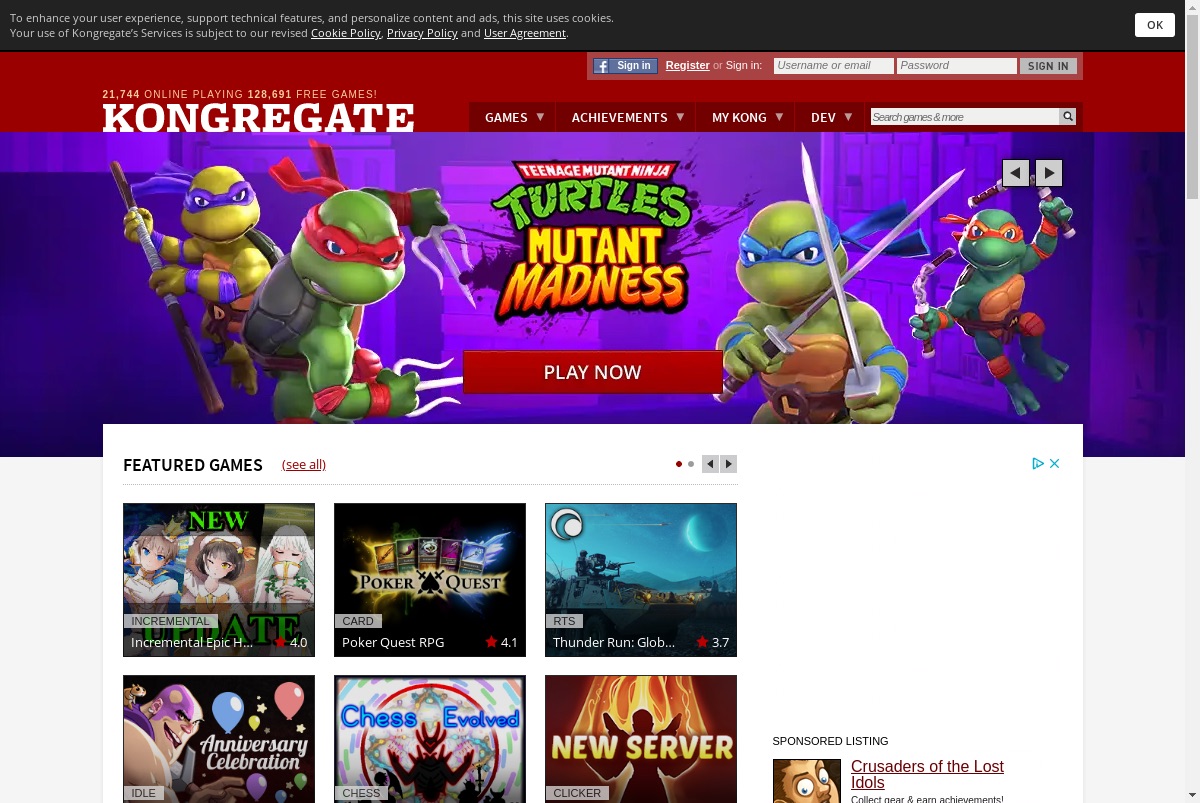Screen dimensions: 1200x803
Task: Click Incremental Epic Hero rating 4.0
Action: [x=291, y=642]
